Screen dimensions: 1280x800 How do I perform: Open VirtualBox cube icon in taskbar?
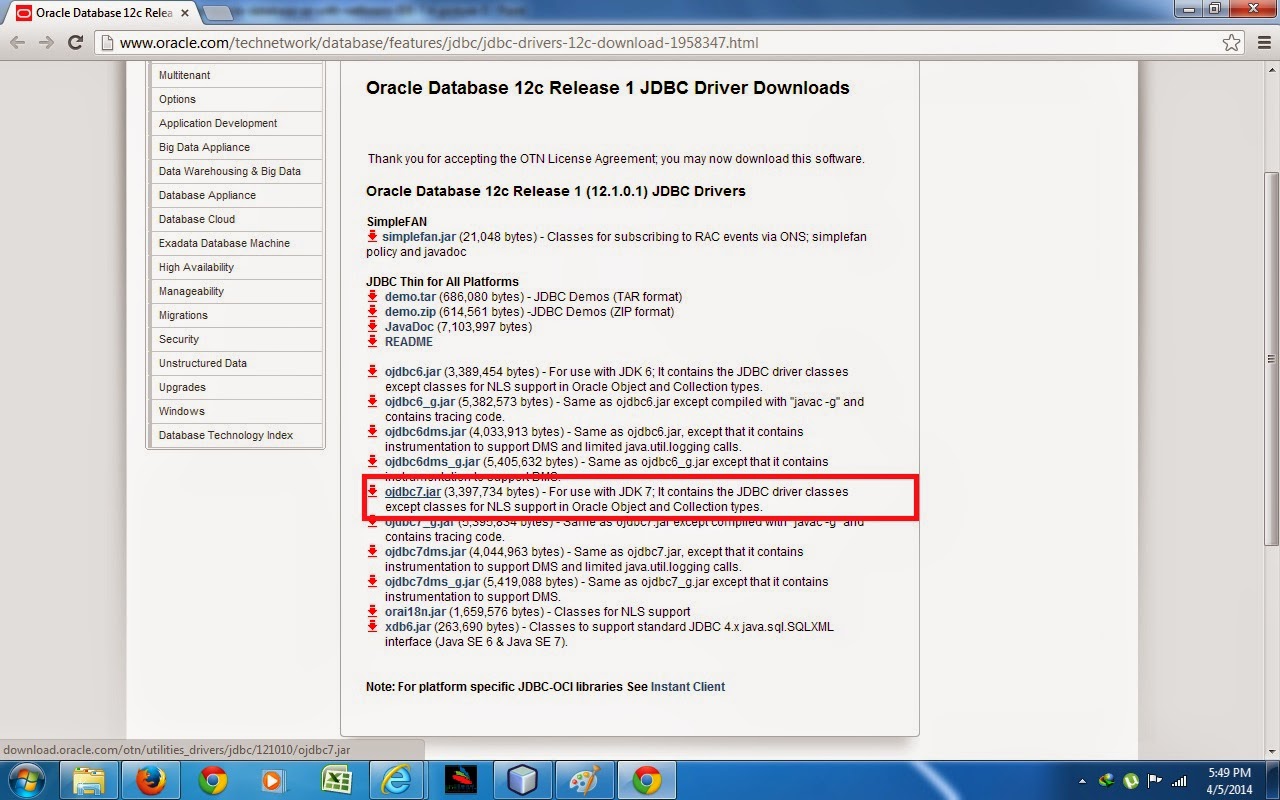coord(523,780)
